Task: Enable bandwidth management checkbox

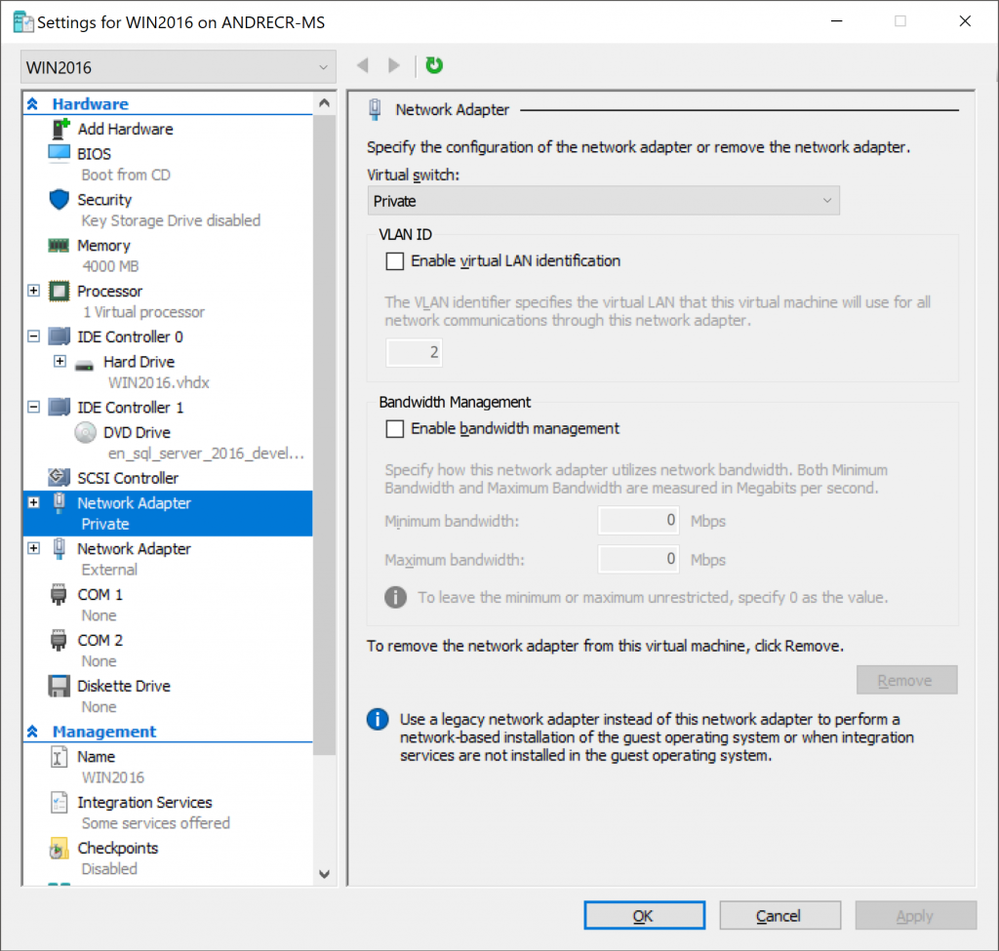Action: (x=395, y=429)
